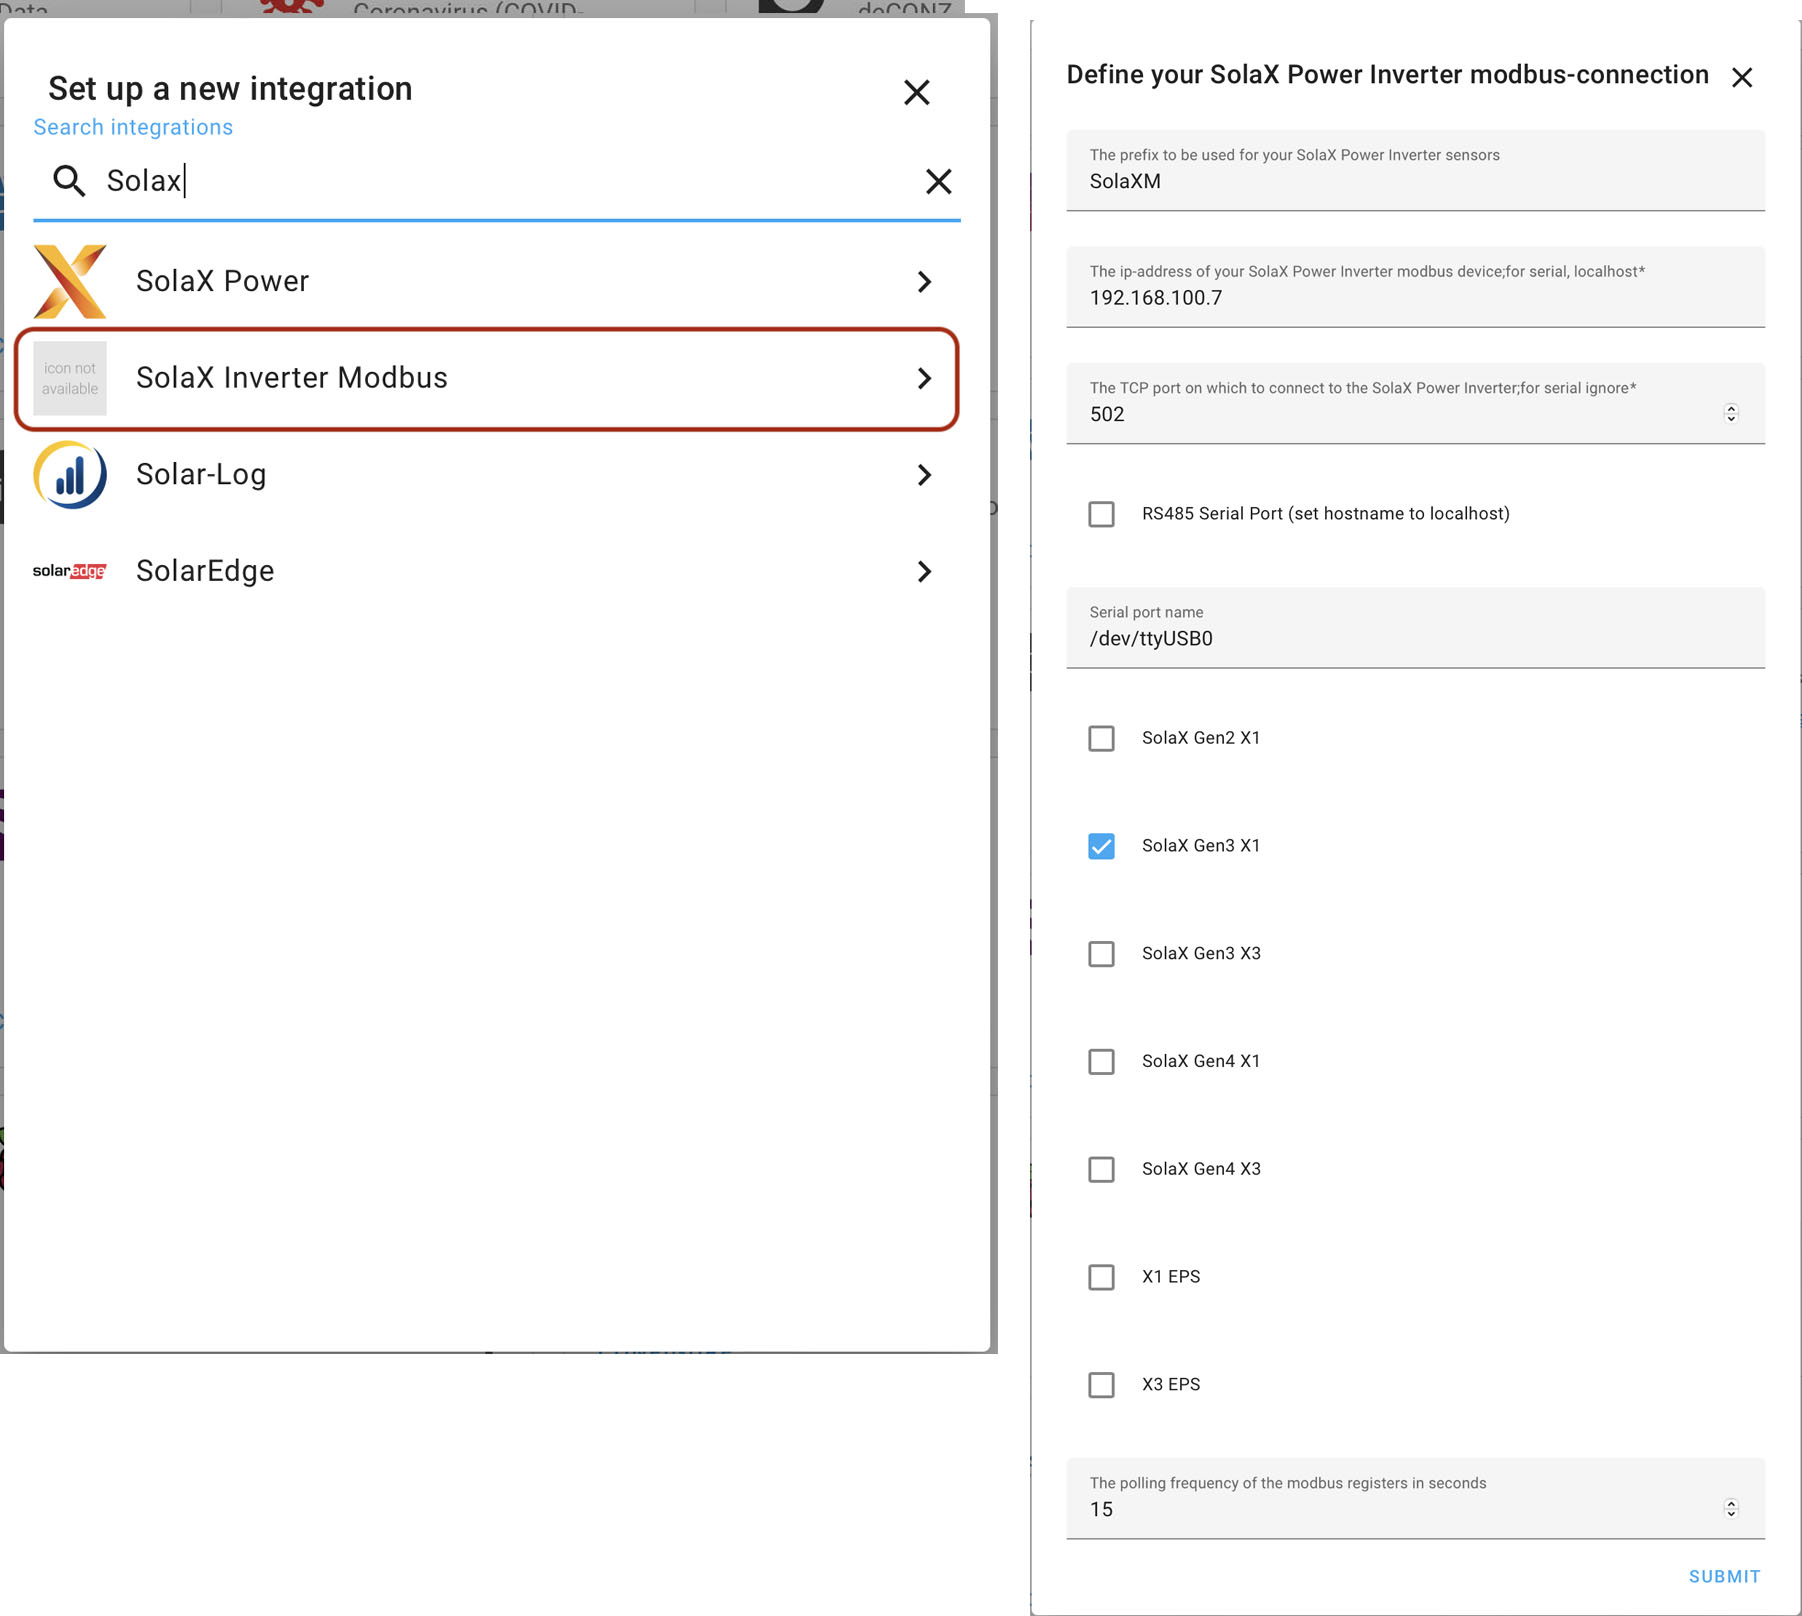Select the SolaX Inverter Modbus integration
Image resolution: width=1802 pixels, height=1616 pixels.
pyautogui.click(x=487, y=379)
